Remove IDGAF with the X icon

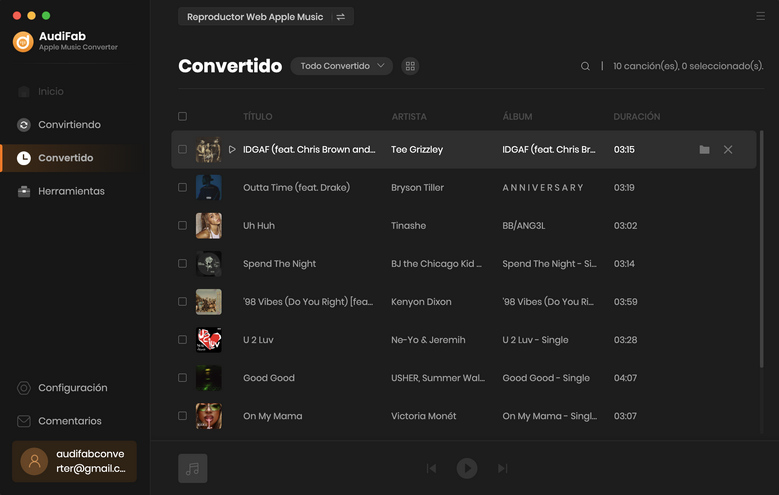point(728,150)
